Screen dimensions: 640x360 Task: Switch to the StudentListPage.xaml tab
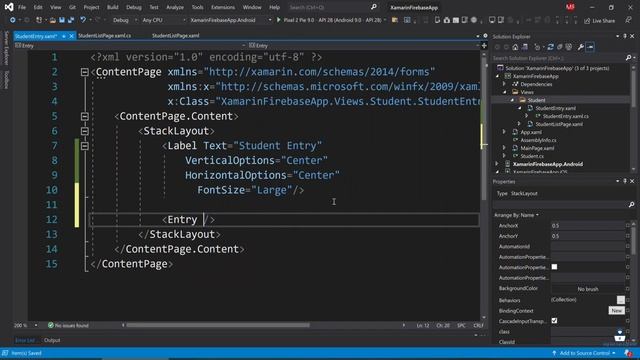click(176, 36)
